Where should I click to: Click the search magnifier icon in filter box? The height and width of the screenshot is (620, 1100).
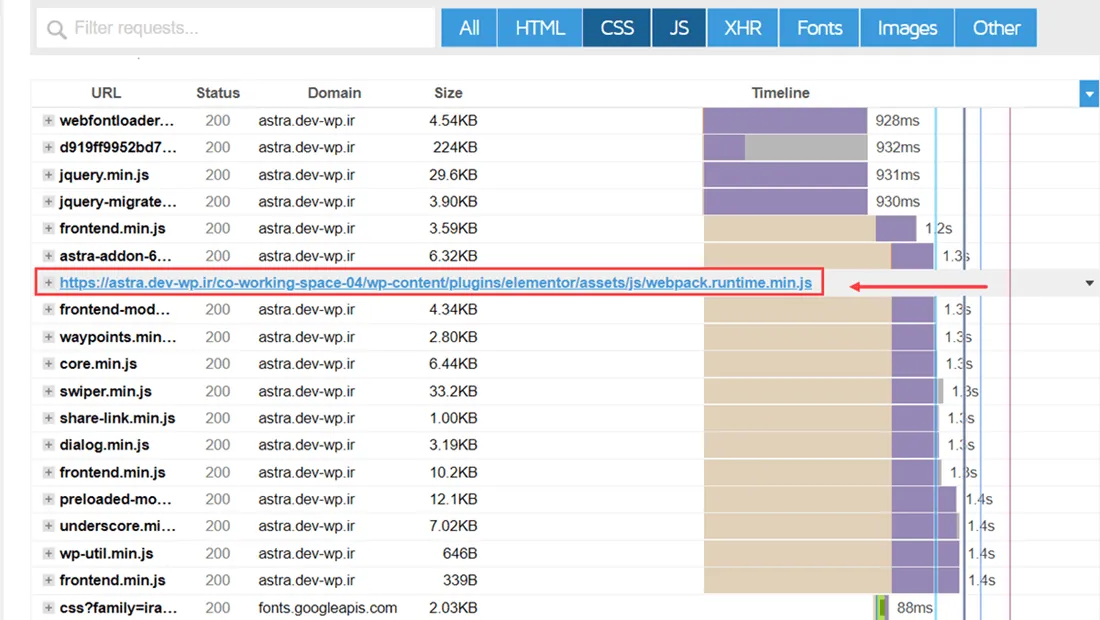click(56, 29)
